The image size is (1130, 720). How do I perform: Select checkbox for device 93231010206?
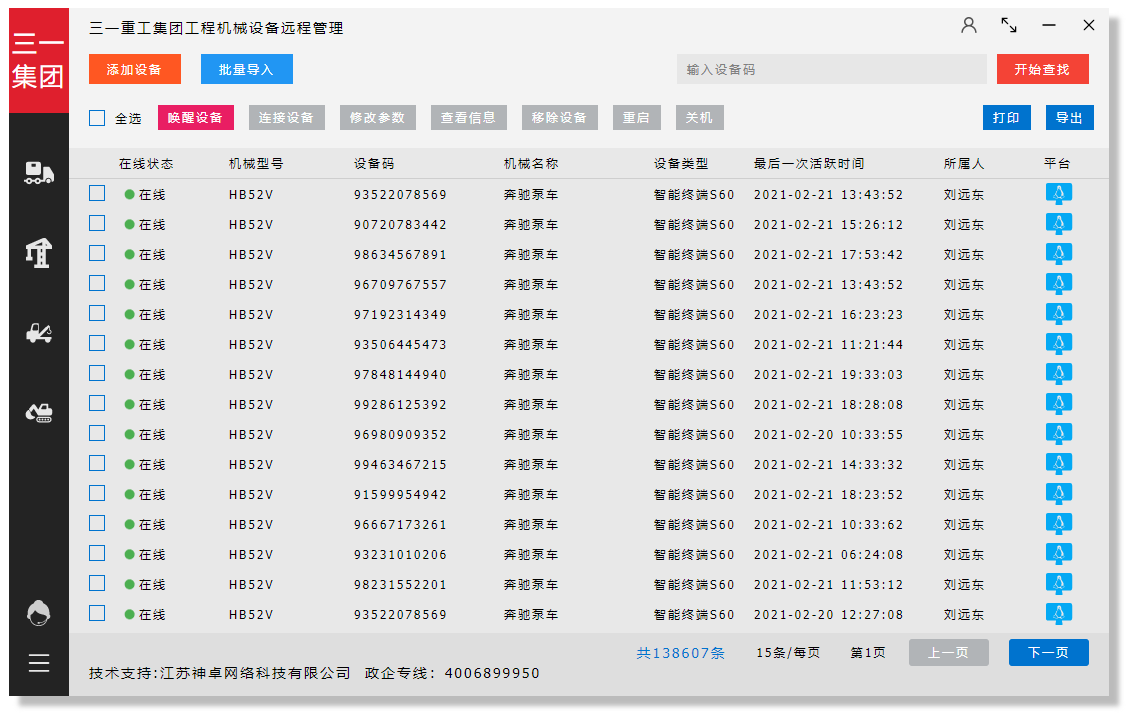[x=97, y=554]
